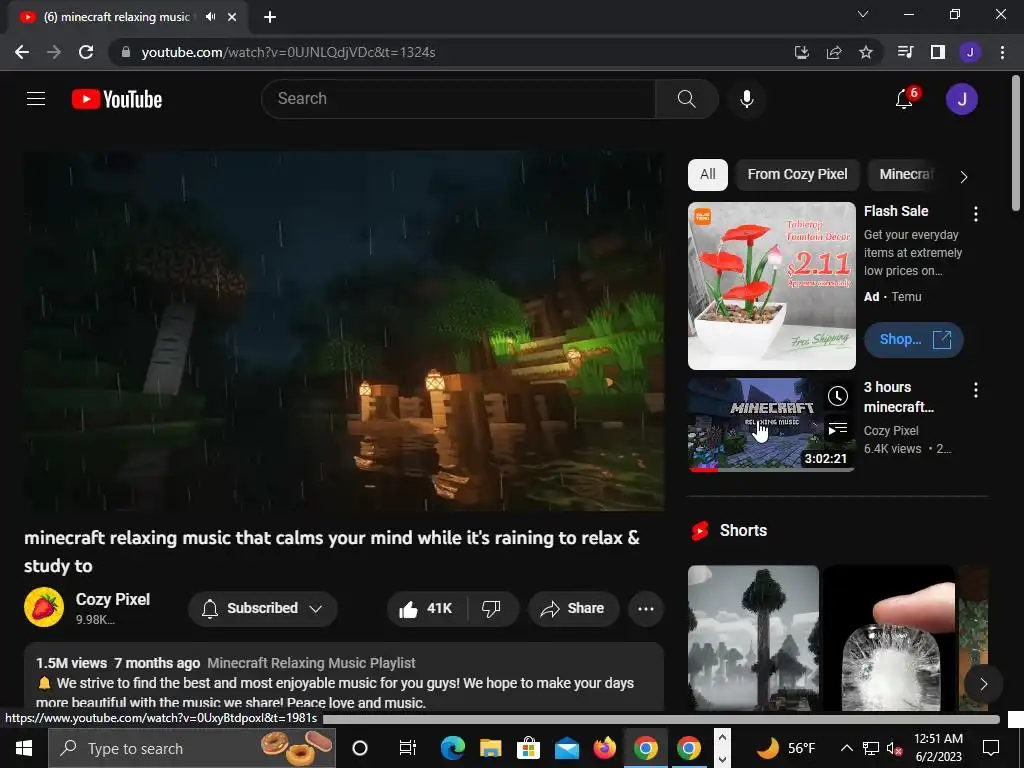Share this page from address bar
The image size is (1024, 768).
(834, 52)
